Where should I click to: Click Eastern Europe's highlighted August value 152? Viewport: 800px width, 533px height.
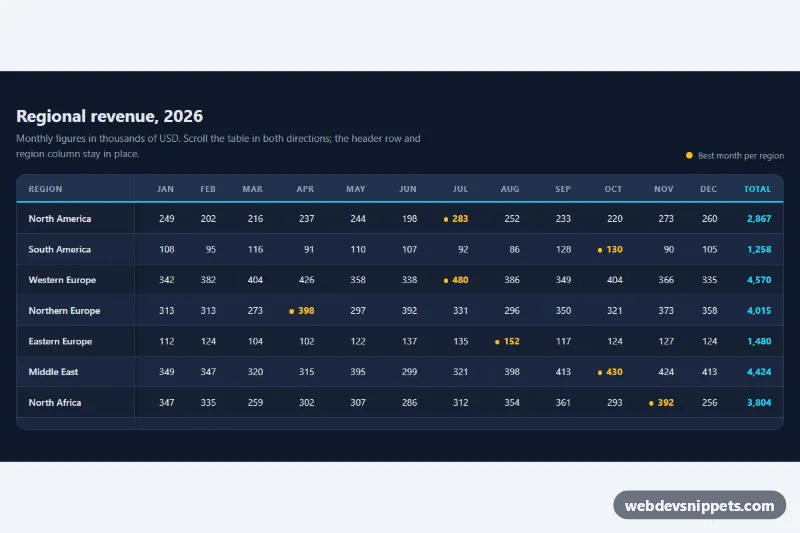point(512,341)
